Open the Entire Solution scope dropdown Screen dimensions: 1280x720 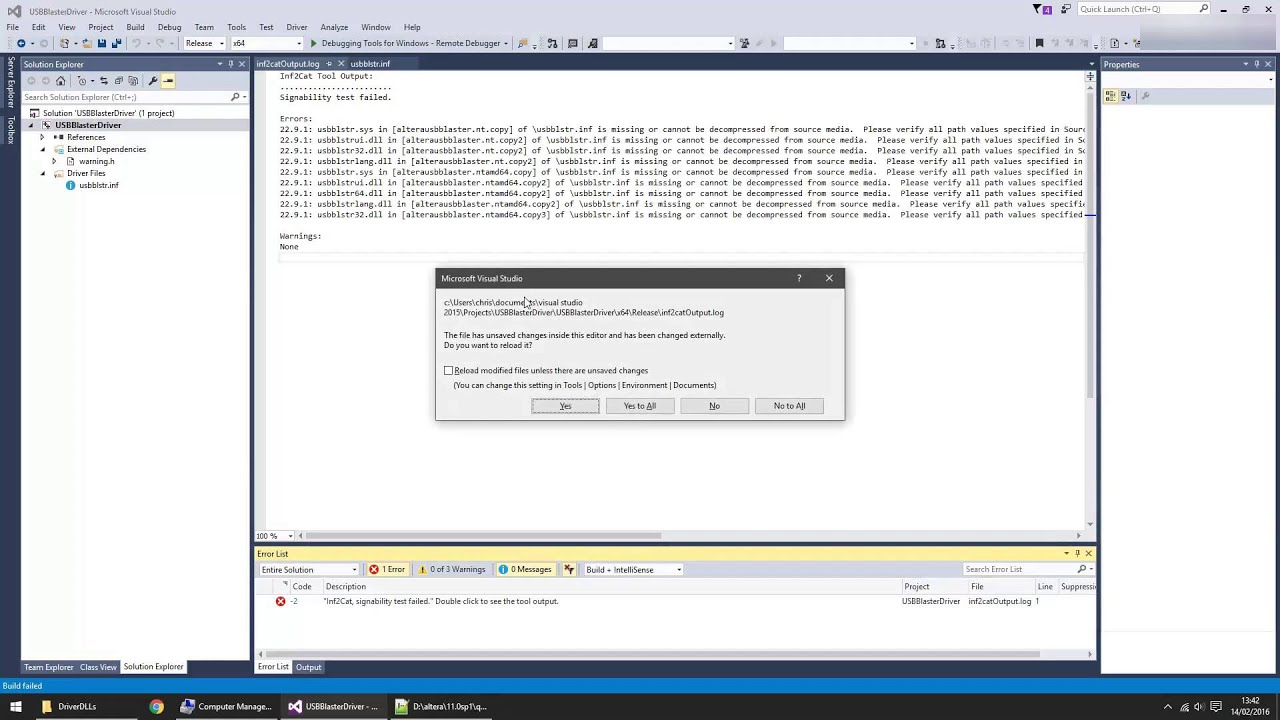pyautogui.click(x=308, y=570)
